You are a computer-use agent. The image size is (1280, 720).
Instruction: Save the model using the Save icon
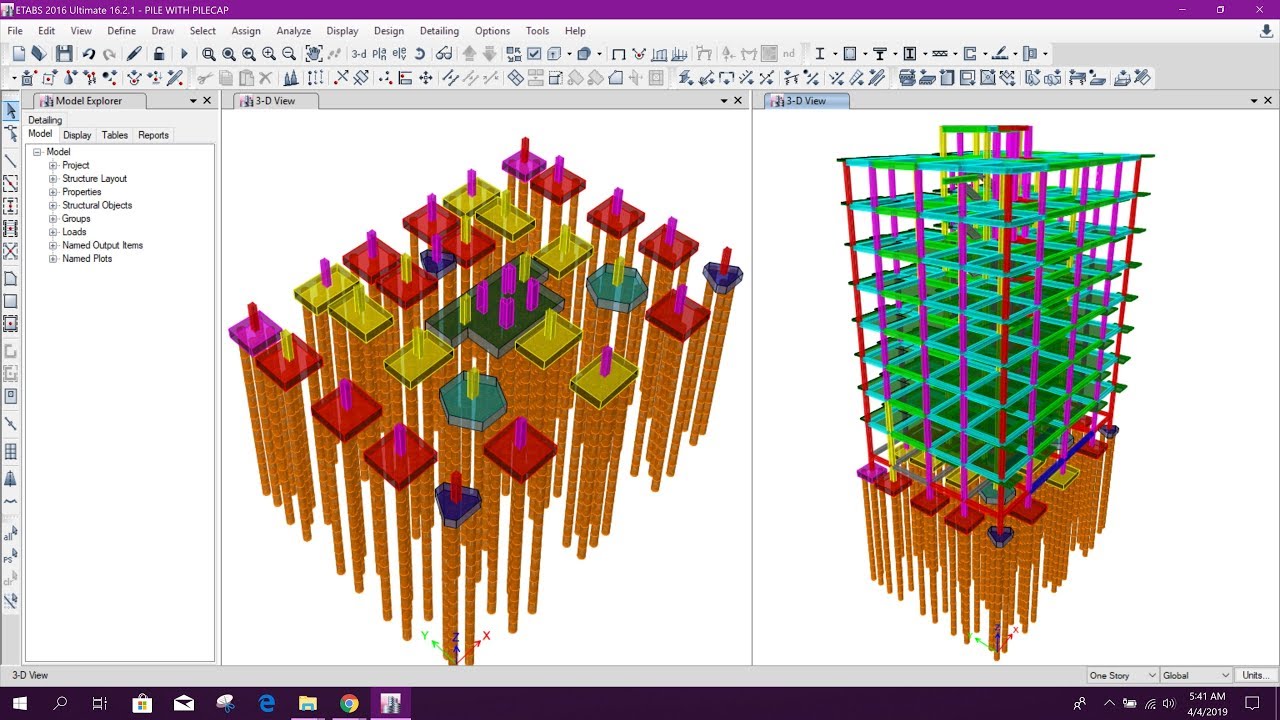65,52
